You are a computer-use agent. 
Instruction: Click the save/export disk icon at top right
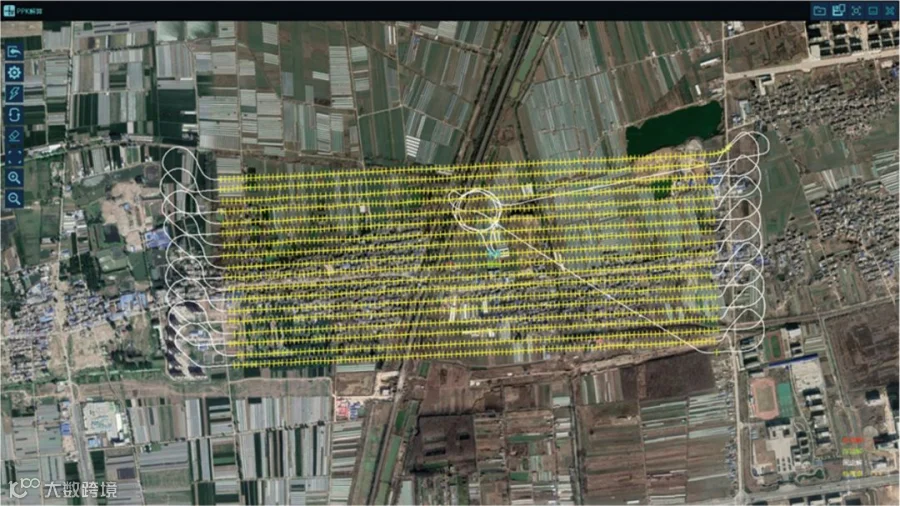[838, 10]
